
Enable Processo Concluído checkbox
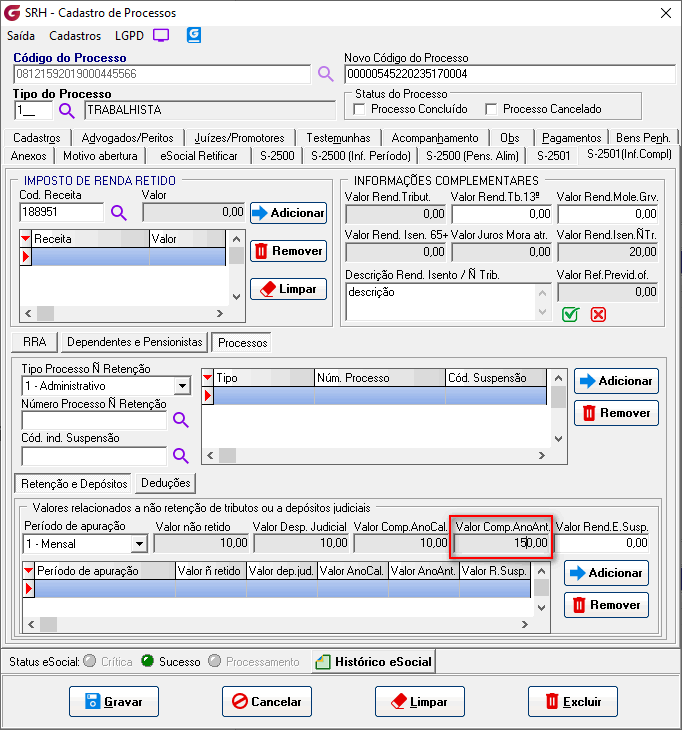[x=360, y=109]
